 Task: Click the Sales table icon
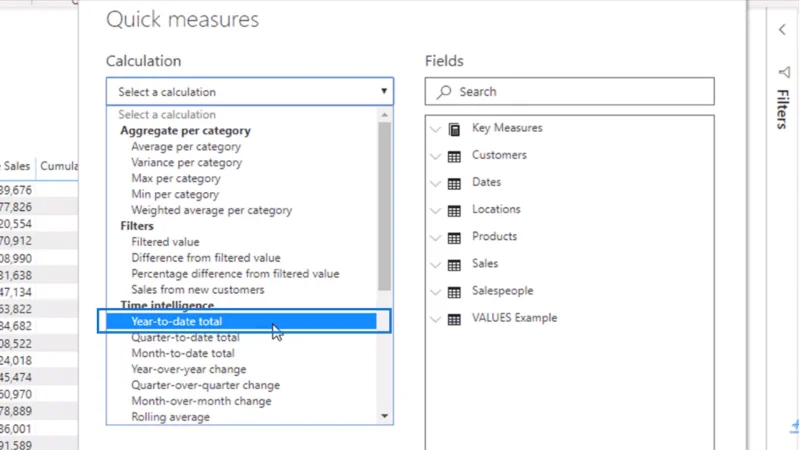(x=454, y=265)
